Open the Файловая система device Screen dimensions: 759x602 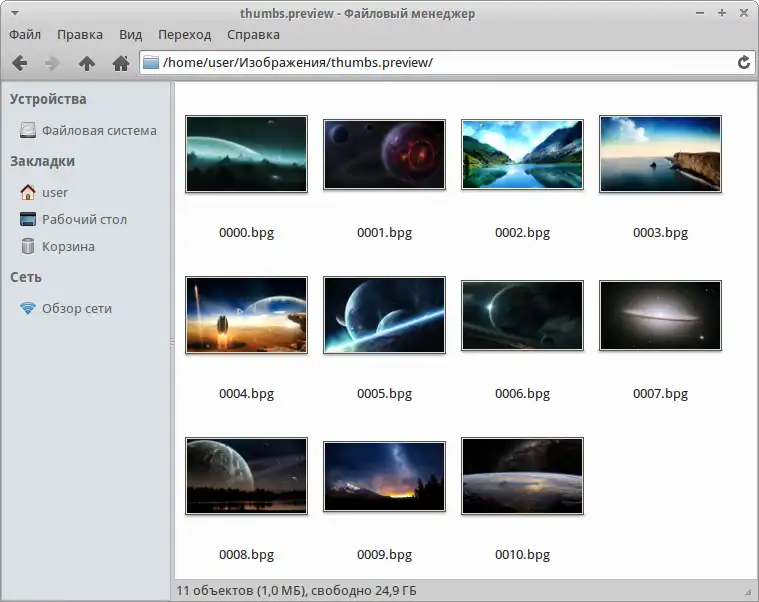pos(88,131)
